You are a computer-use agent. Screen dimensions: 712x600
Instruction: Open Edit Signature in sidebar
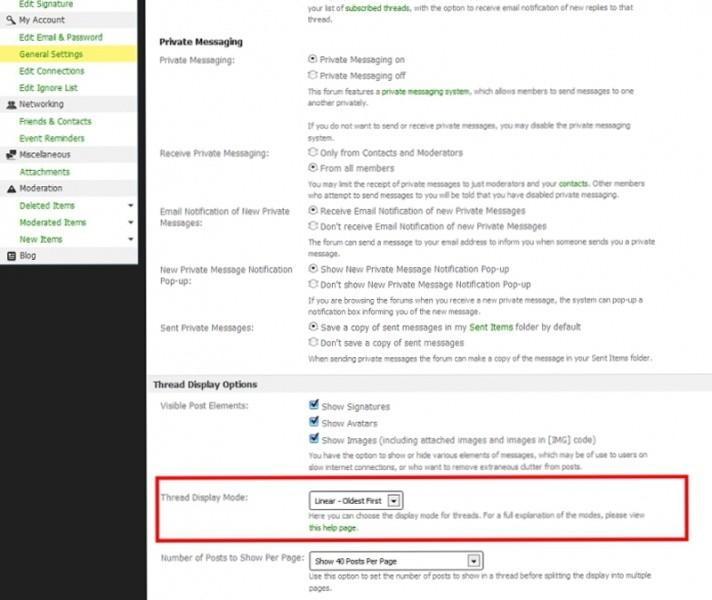(46, 4)
